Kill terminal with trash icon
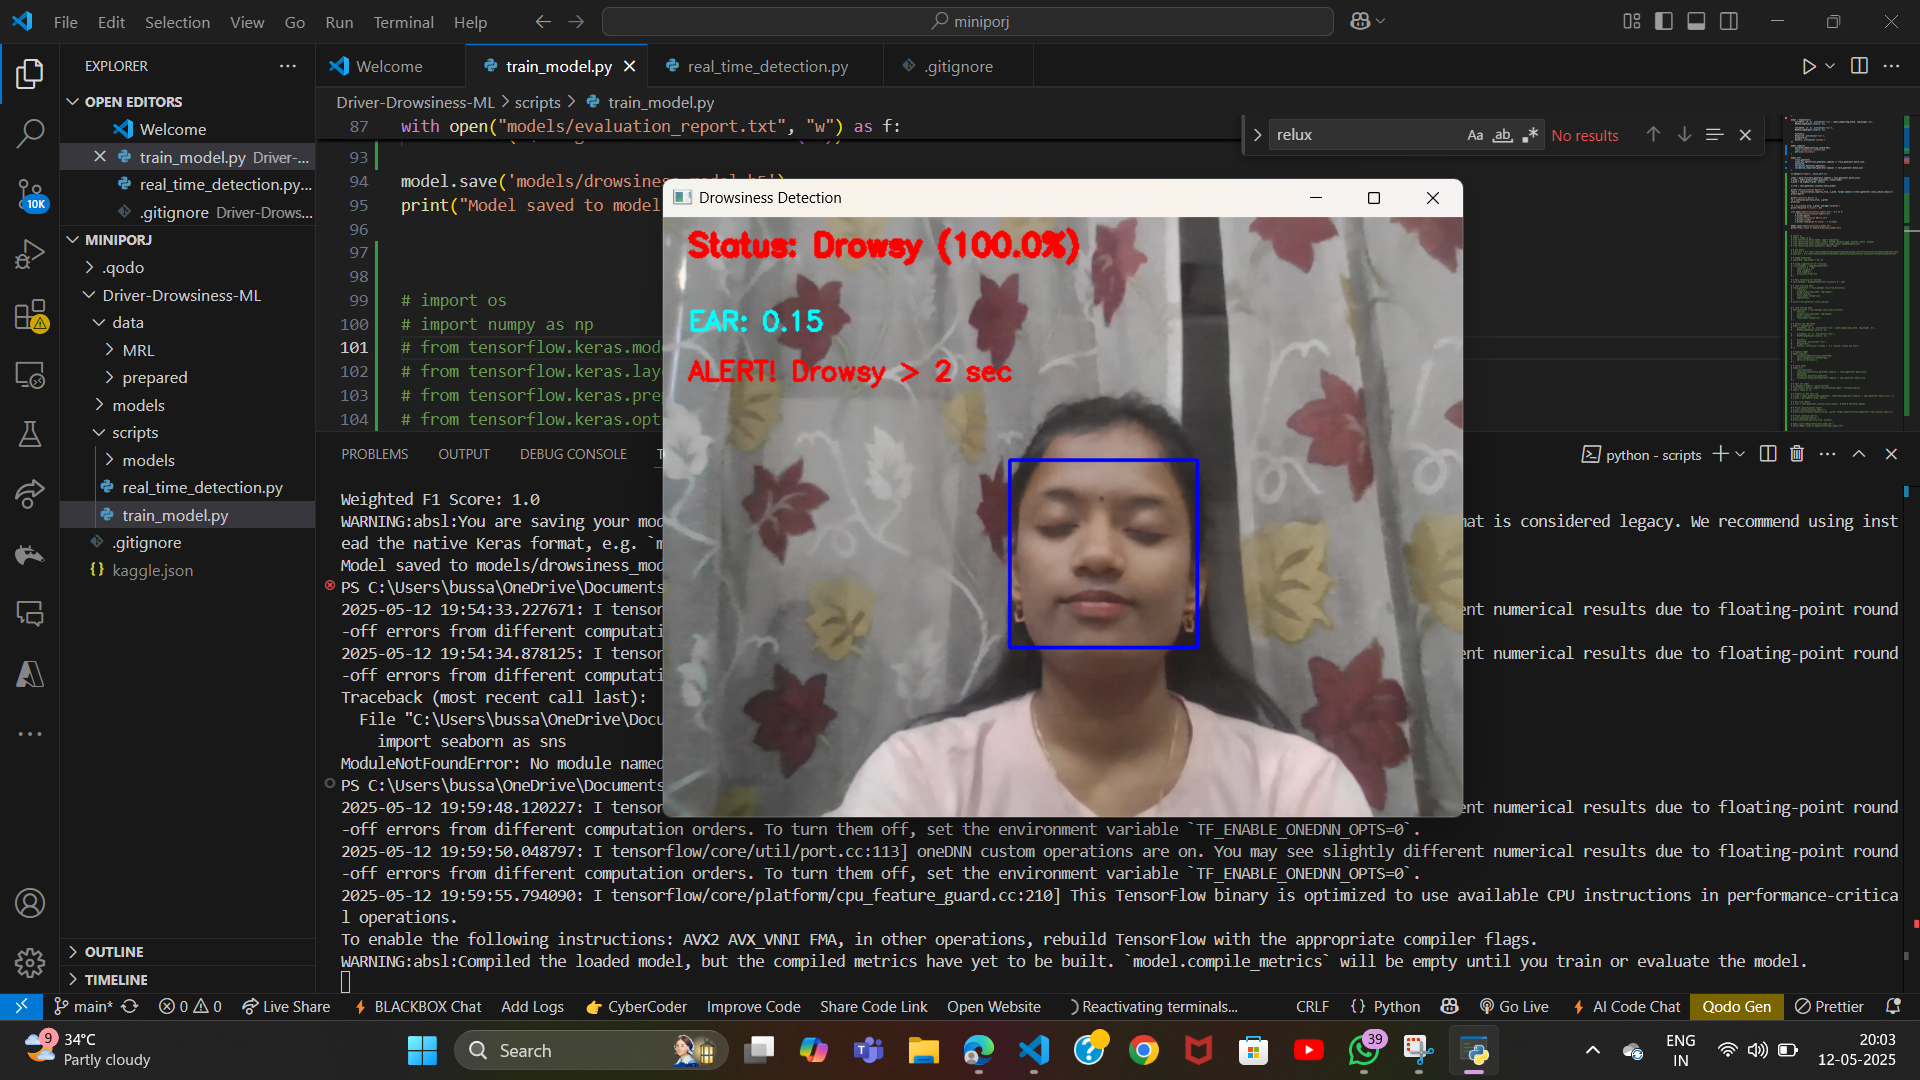Screen dimensions: 1920x1080 [x=1797, y=454]
